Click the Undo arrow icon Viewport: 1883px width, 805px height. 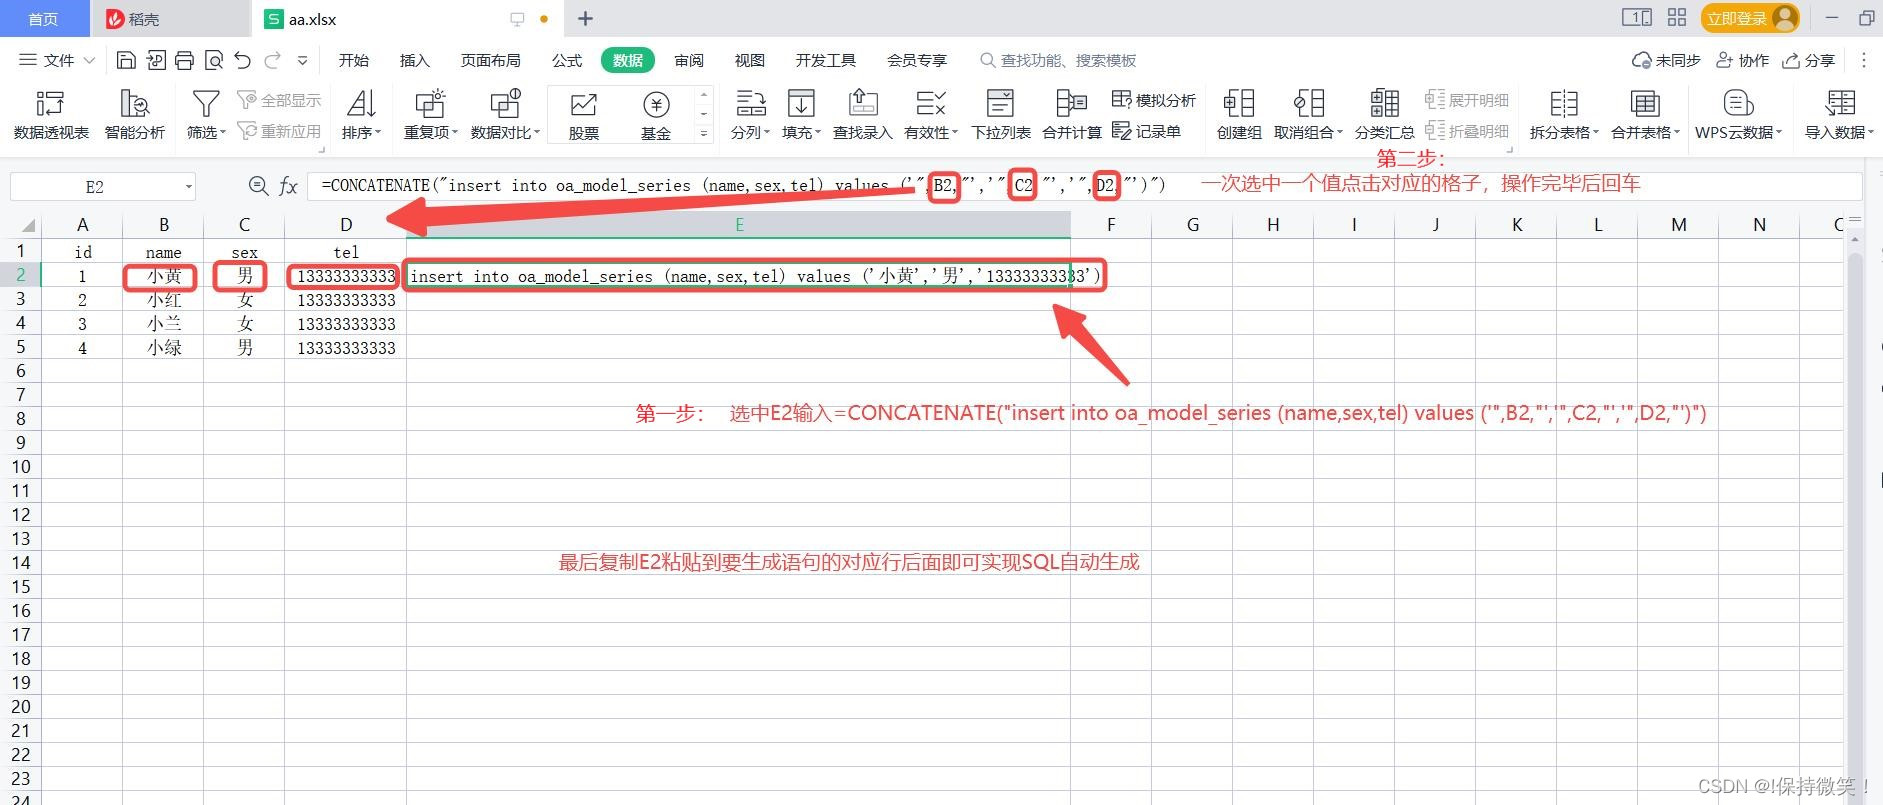242,60
